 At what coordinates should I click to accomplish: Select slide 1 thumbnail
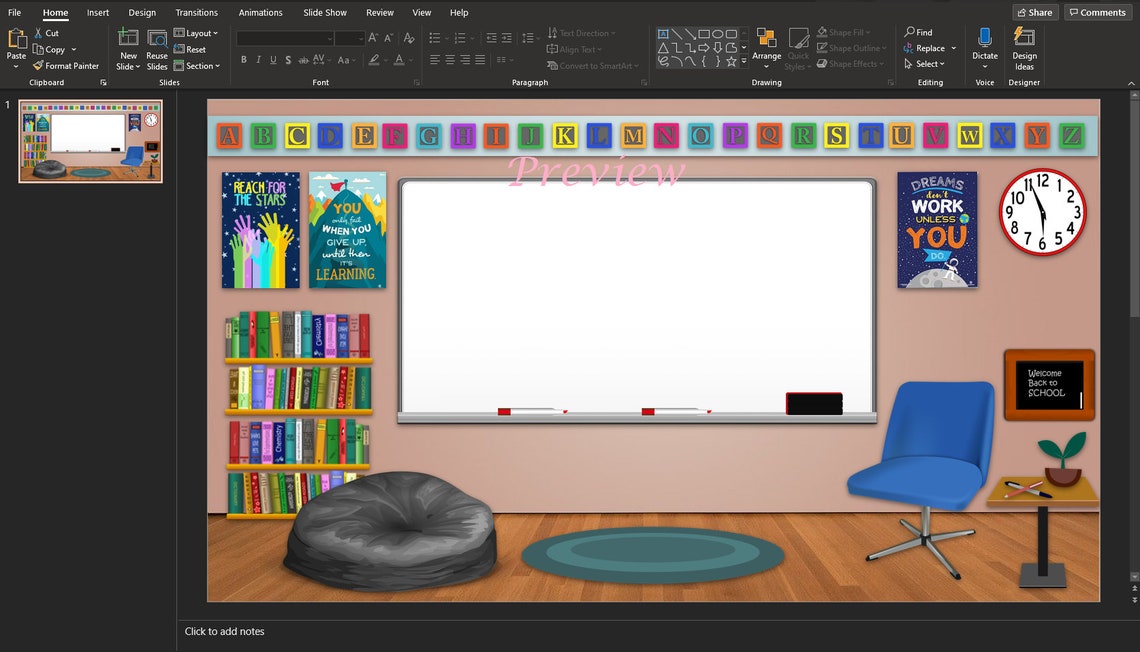(90, 141)
